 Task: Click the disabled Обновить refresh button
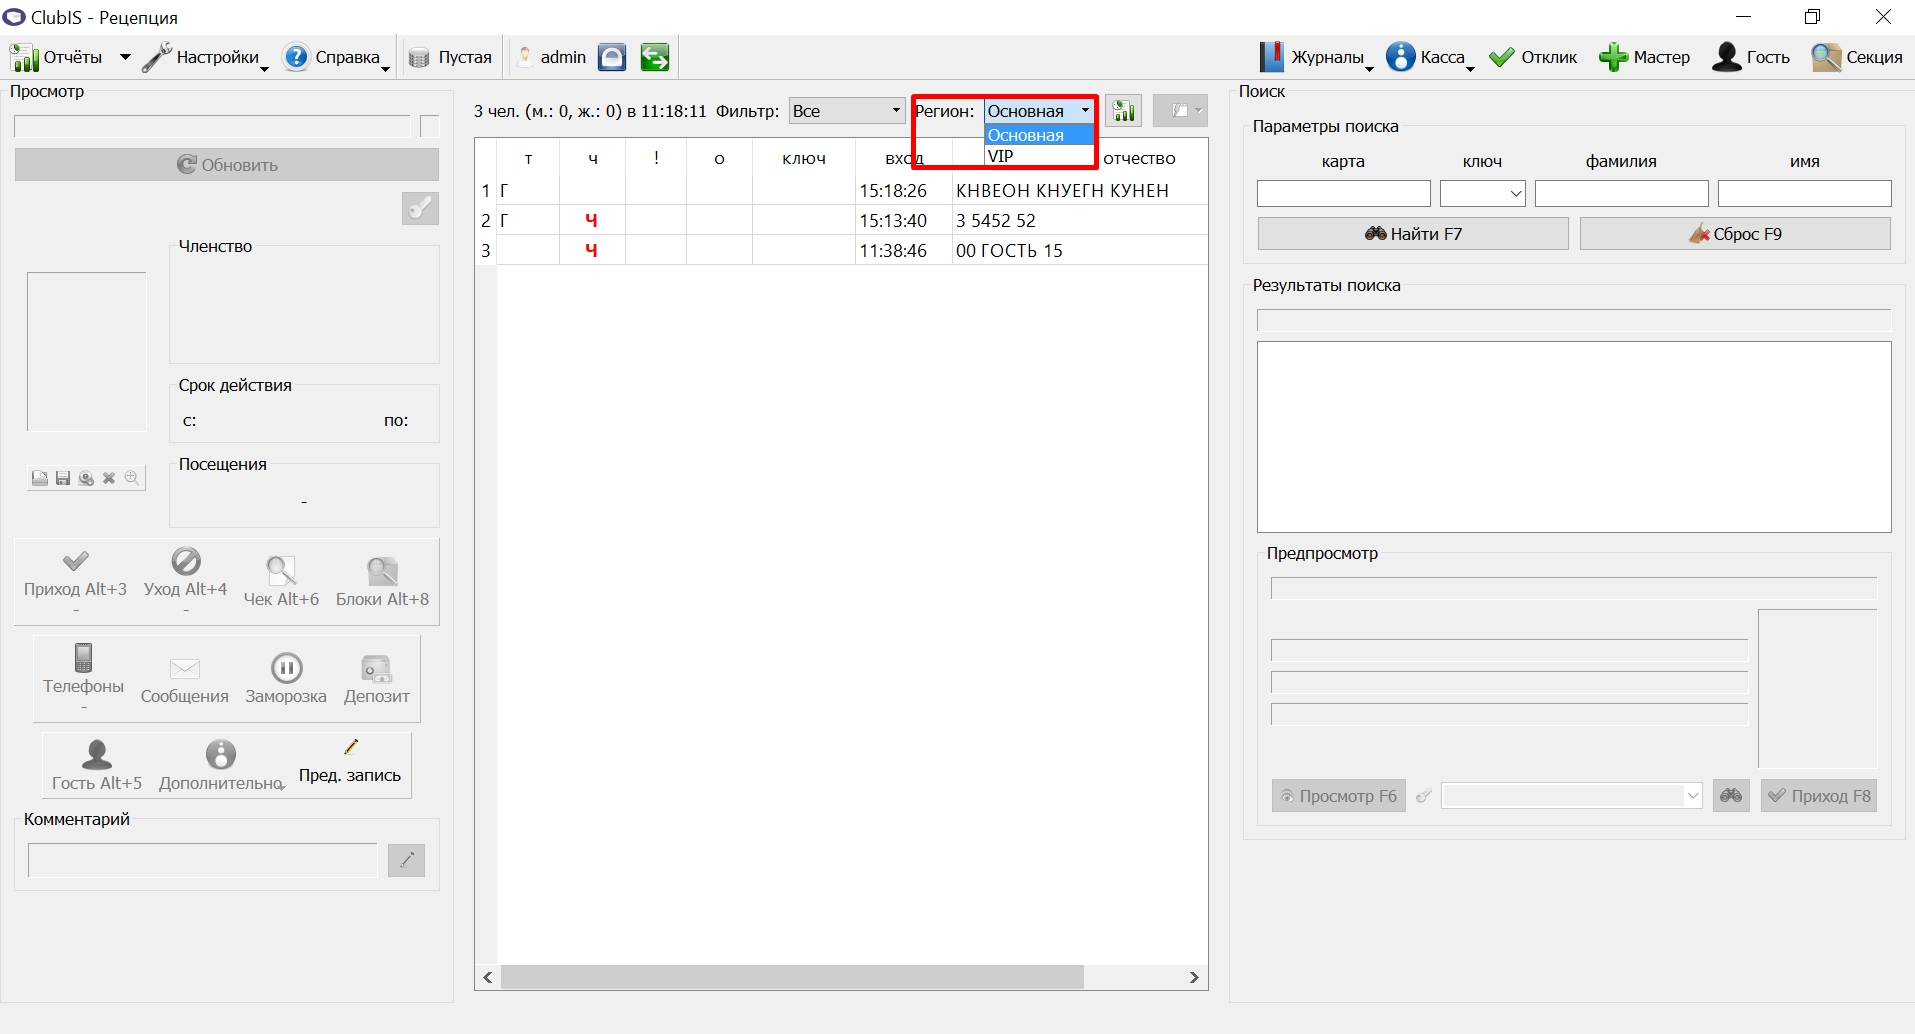227,165
